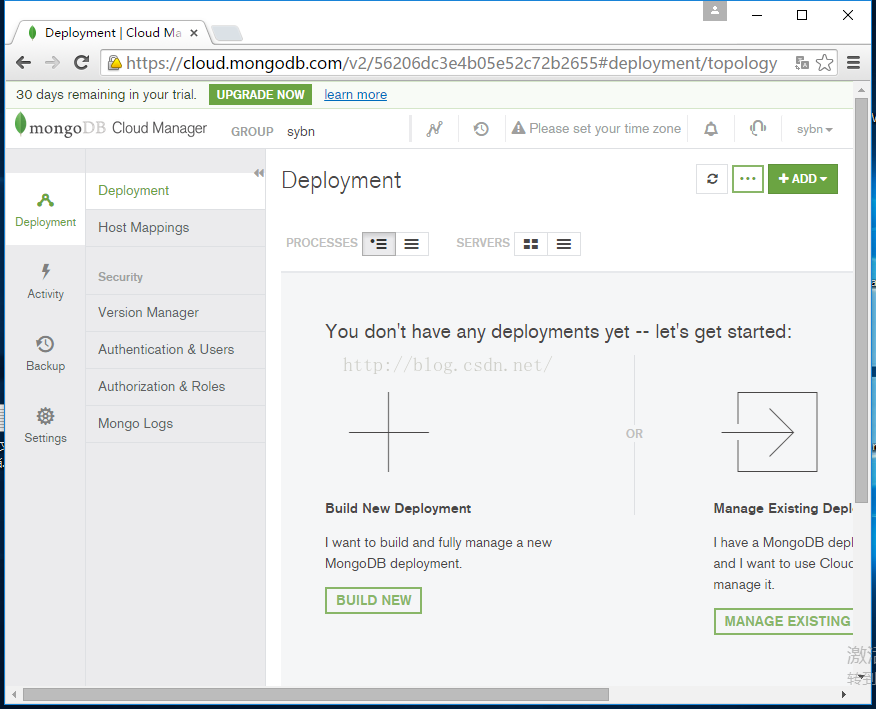Viewport: 876px width, 709px height.
Task: Open Authentication & Users menu item
Action: point(175,350)
